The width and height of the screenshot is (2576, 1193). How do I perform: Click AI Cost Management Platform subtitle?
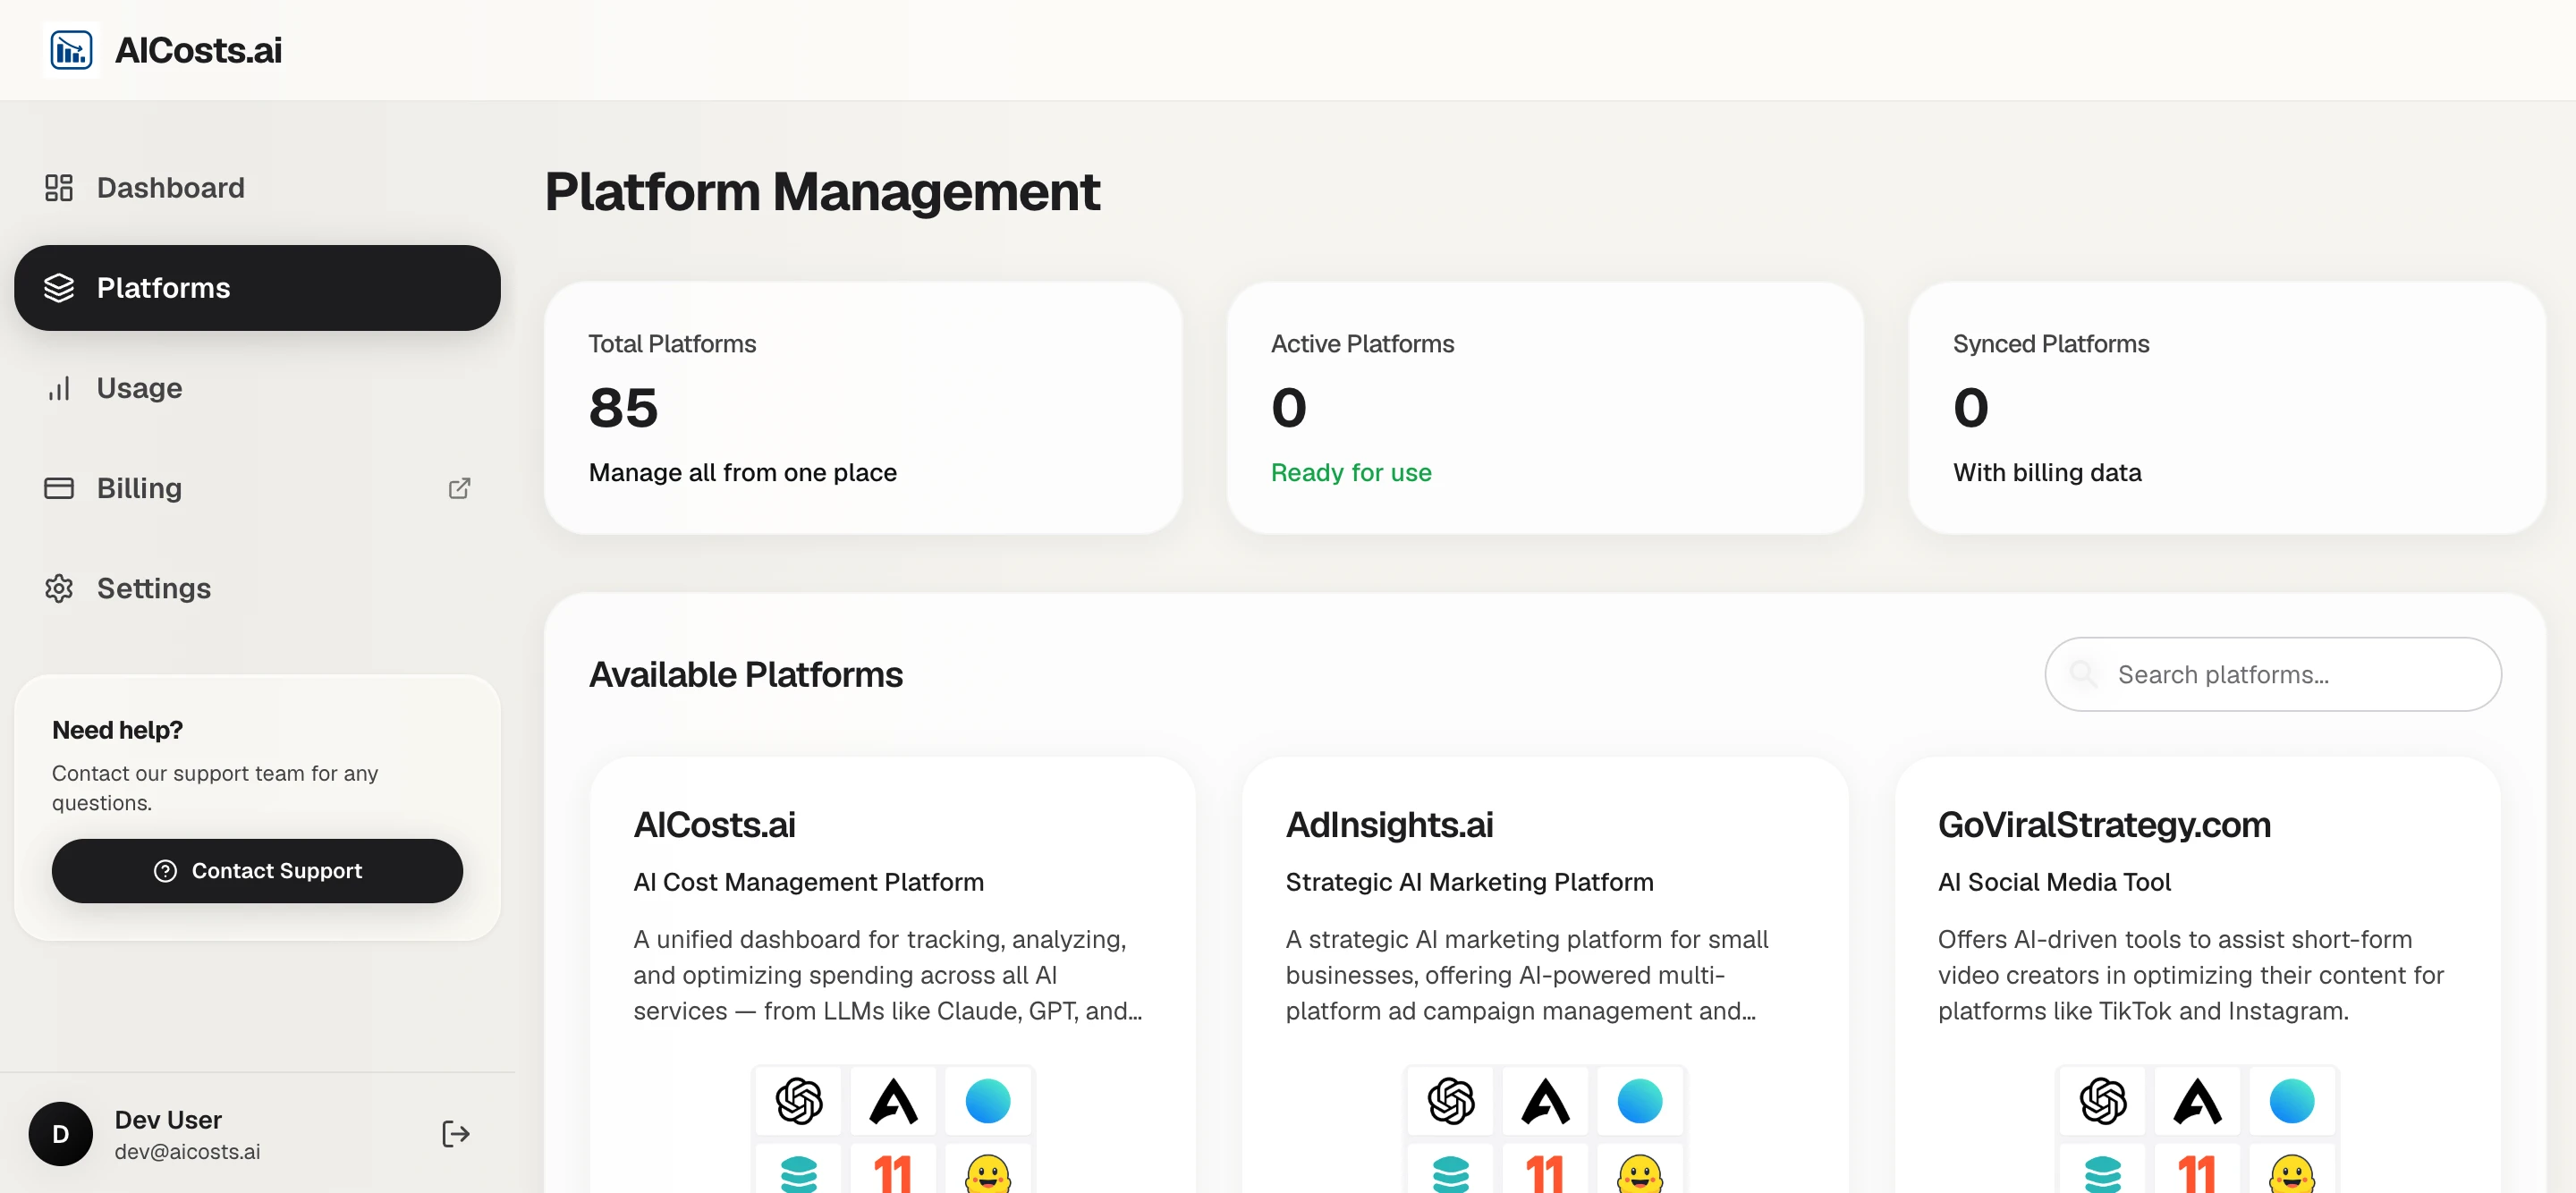pyautogui.click(x=808, y=882)
